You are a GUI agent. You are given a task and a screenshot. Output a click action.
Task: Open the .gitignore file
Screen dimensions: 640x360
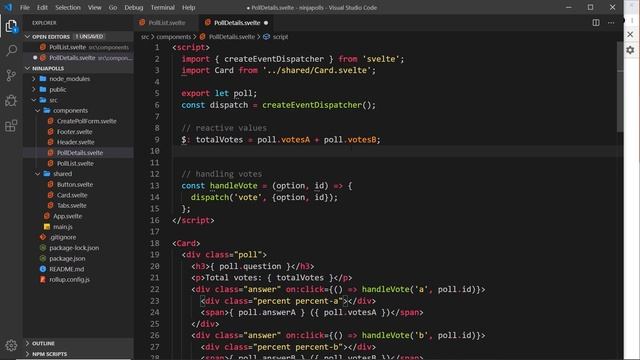pyautogui.click(x=62, y=237)
